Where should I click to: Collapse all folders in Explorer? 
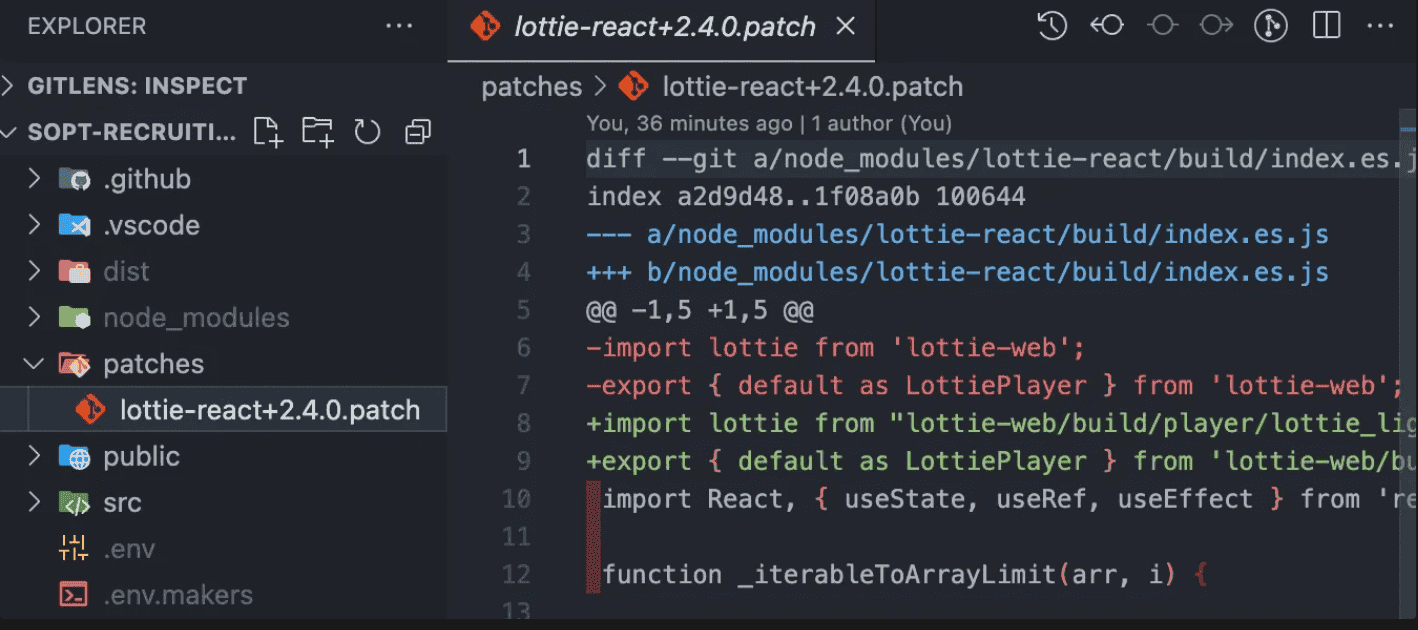tap(417, 132)
